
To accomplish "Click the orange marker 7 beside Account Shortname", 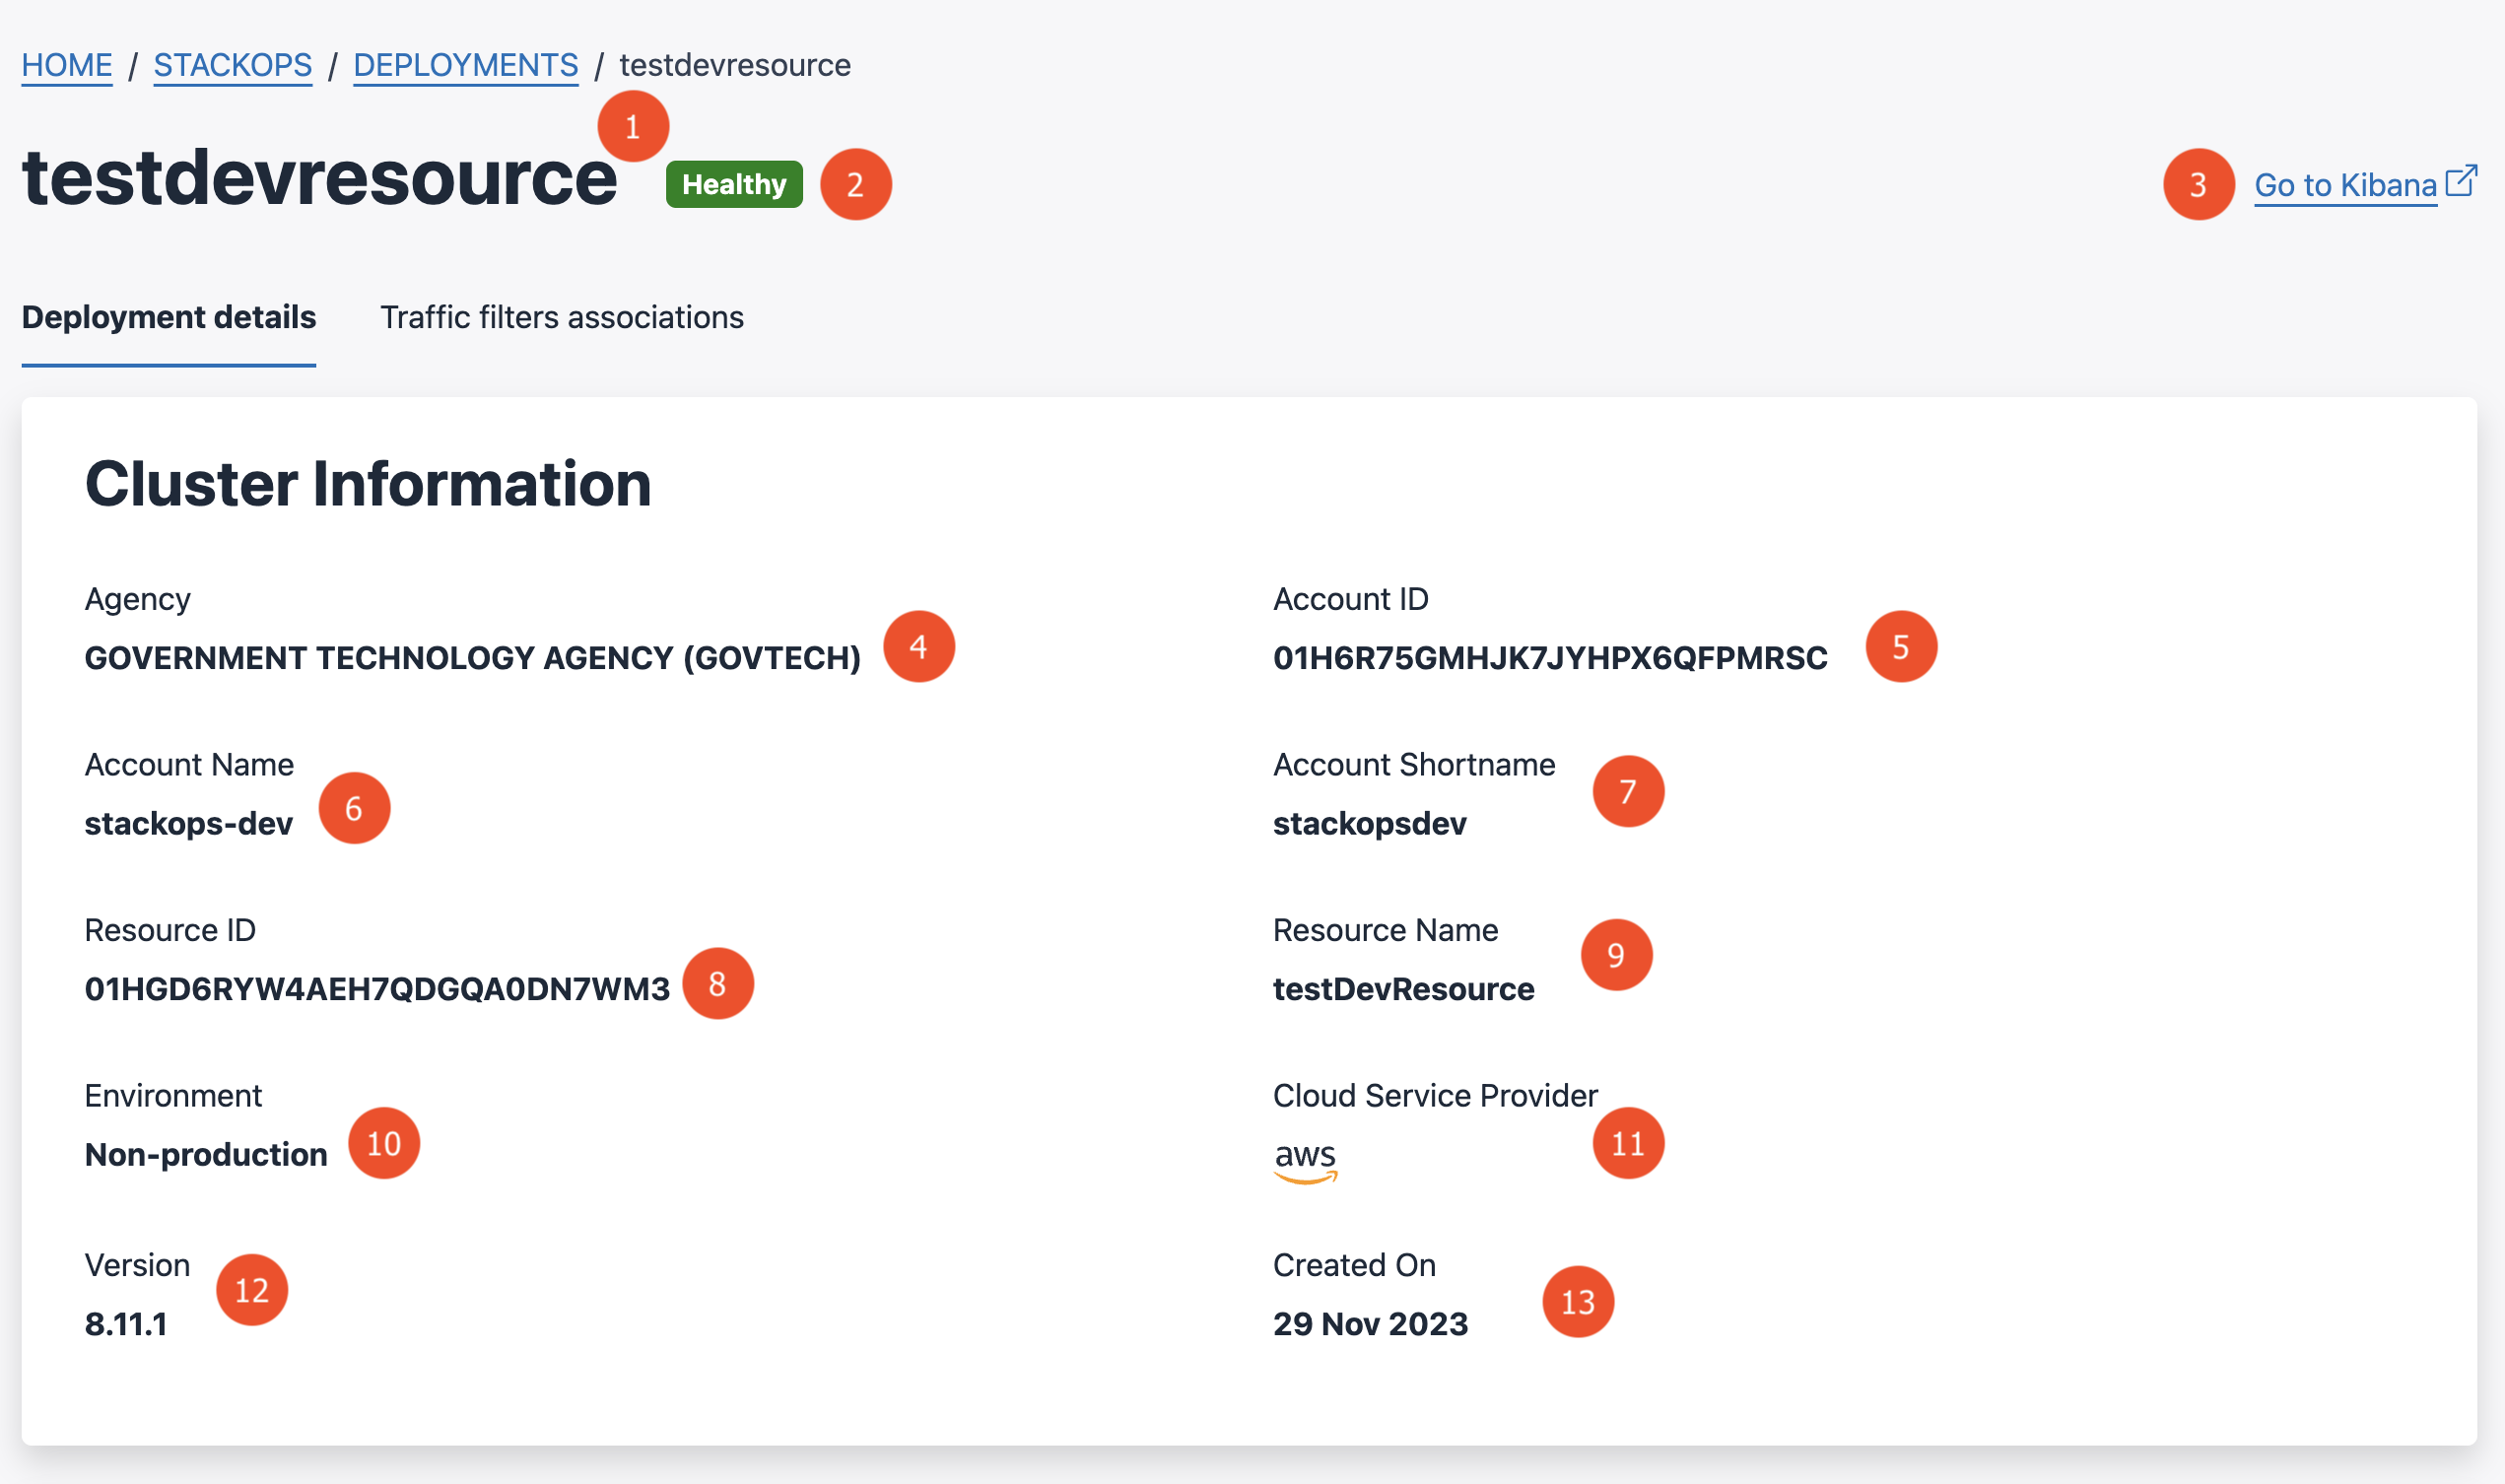I will coord(1629,791).
